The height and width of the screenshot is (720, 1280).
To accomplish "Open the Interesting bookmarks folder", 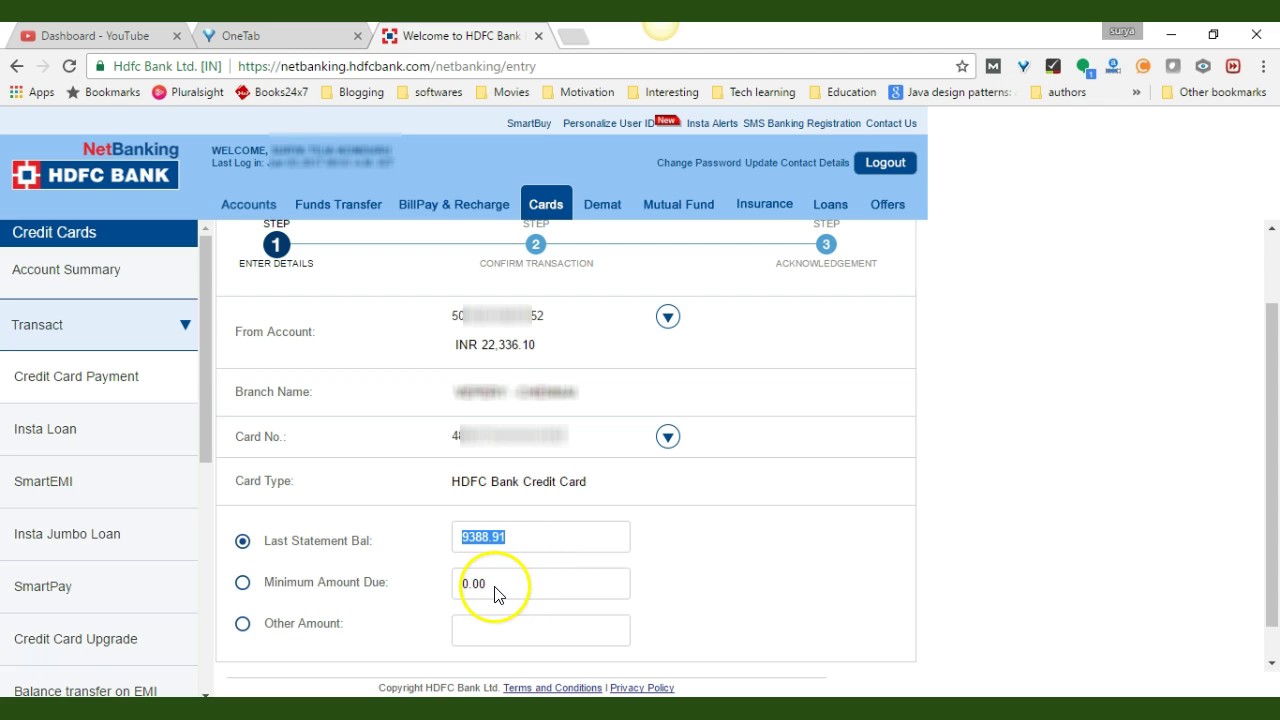I will click(x=663, y=92).
